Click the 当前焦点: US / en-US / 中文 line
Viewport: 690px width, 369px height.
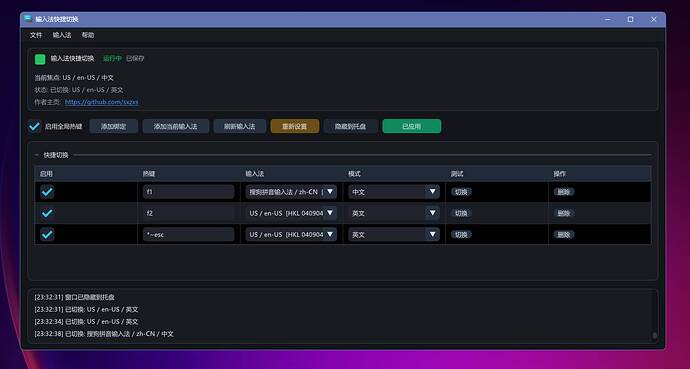tap(74, 77)
